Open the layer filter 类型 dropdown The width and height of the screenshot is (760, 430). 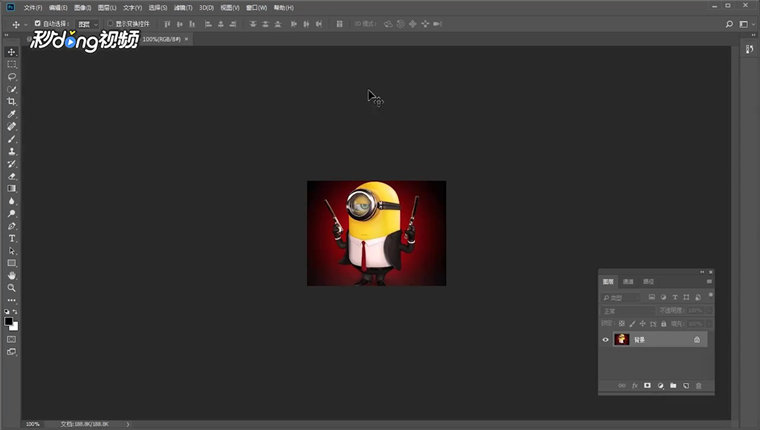click(x=621, y=298)
